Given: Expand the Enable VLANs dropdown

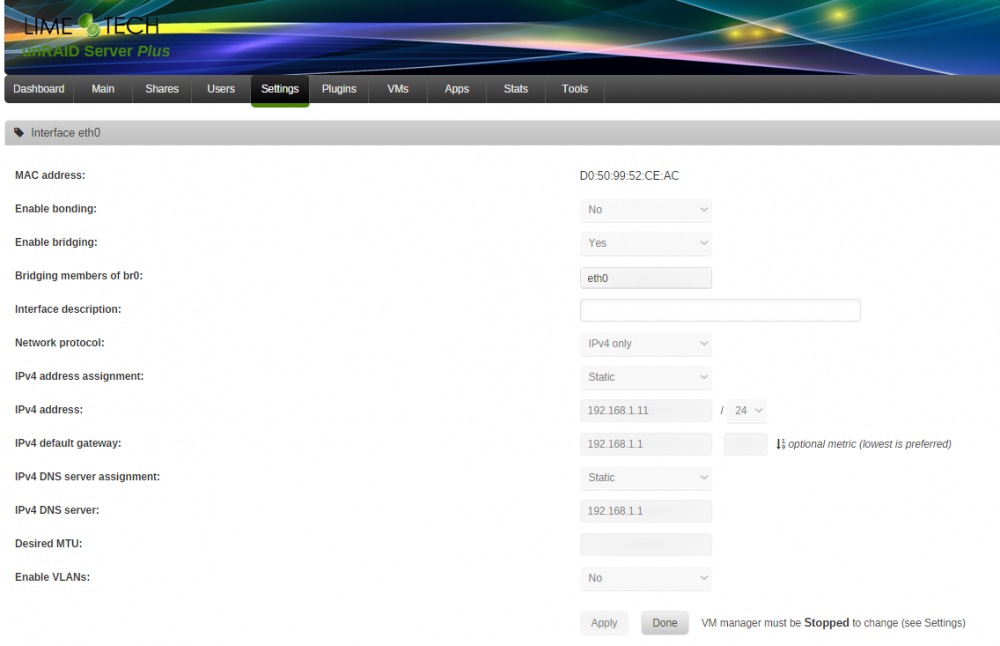Looking at the screenshot, I should coord(645,578).
